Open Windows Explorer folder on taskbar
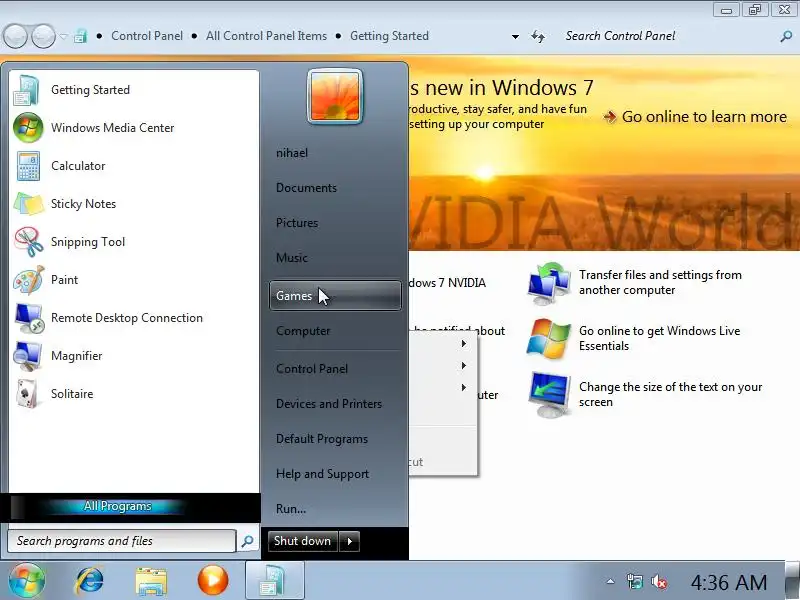This screenshot has width=800, height=600. pos(151,582)
